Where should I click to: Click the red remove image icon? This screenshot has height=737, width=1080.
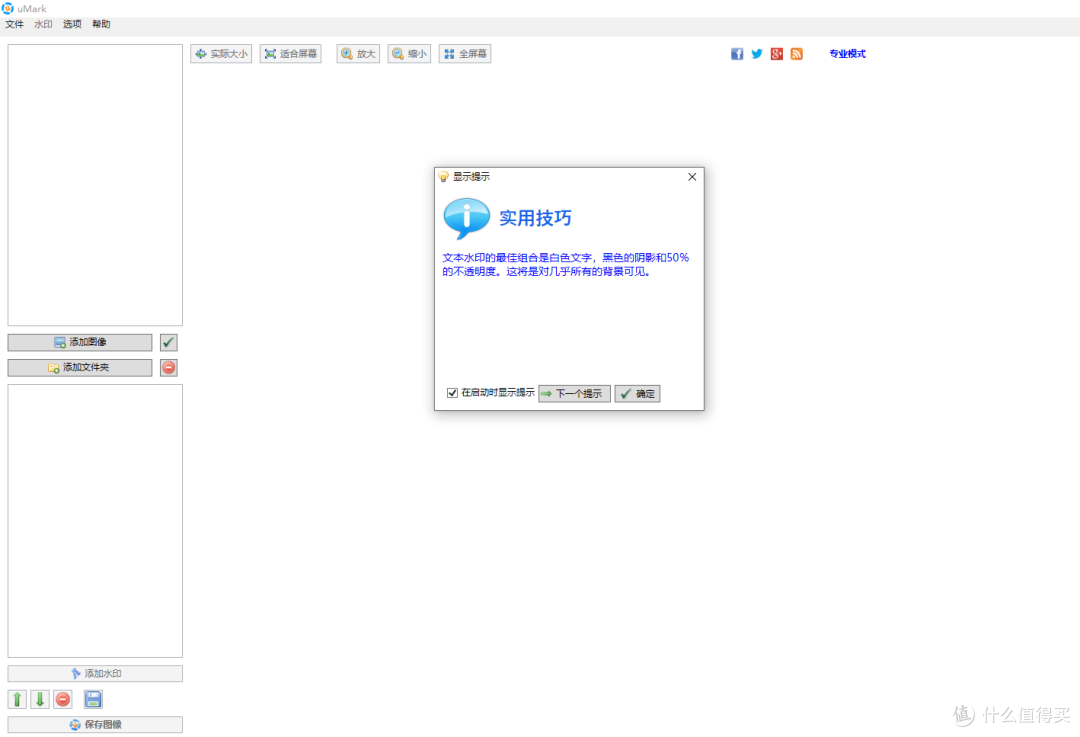[169, 368]
